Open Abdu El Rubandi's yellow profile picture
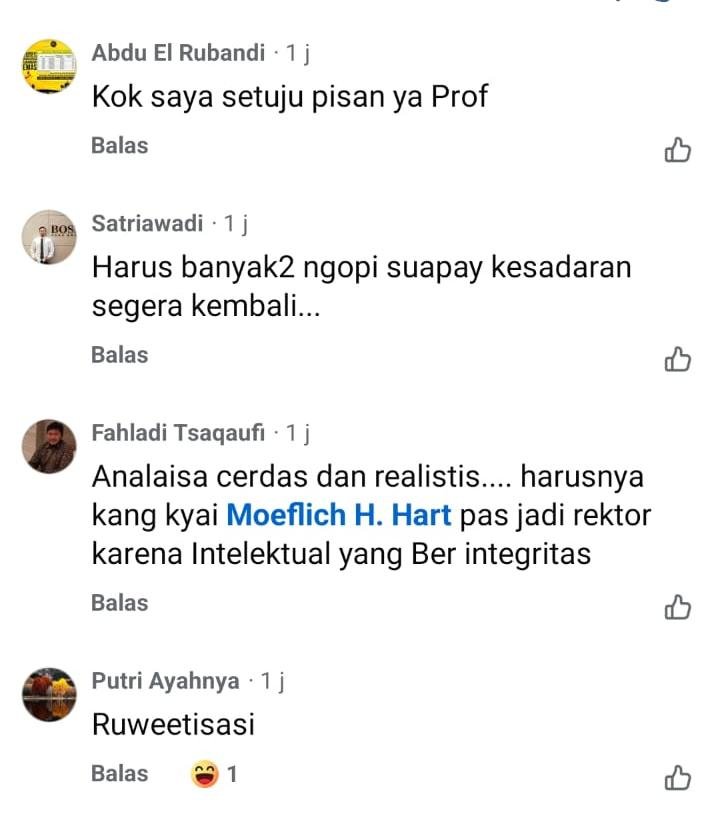Viewport: 720px width, 817px height. (49, 66)
